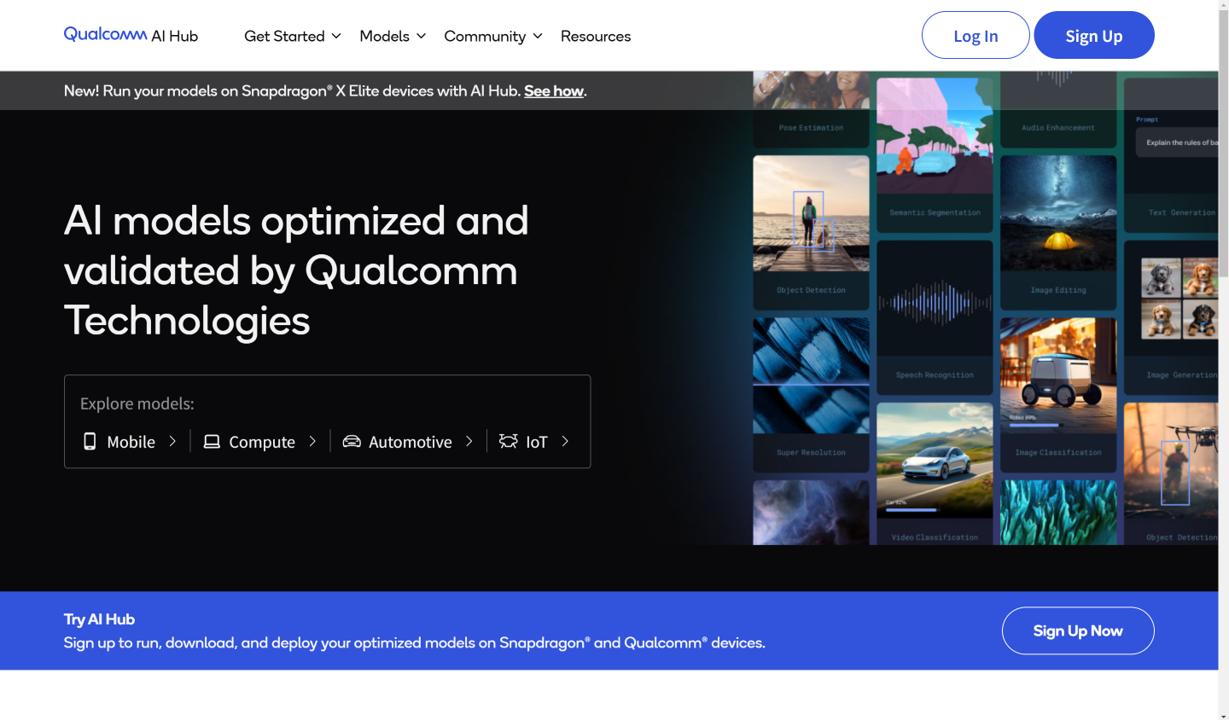Open the Object Detection pier thumbnail
1229x720 pixels.
tap(811, 231)
